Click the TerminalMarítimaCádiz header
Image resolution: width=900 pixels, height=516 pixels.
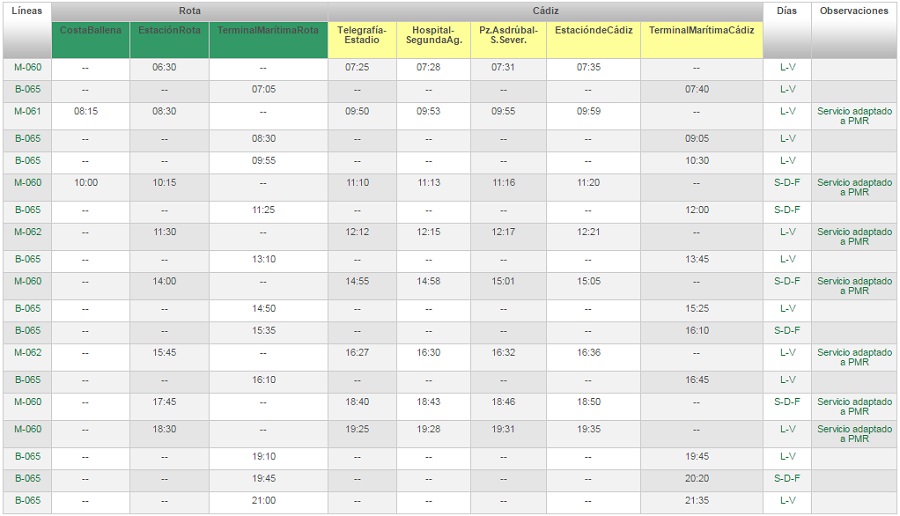[701, 31]
